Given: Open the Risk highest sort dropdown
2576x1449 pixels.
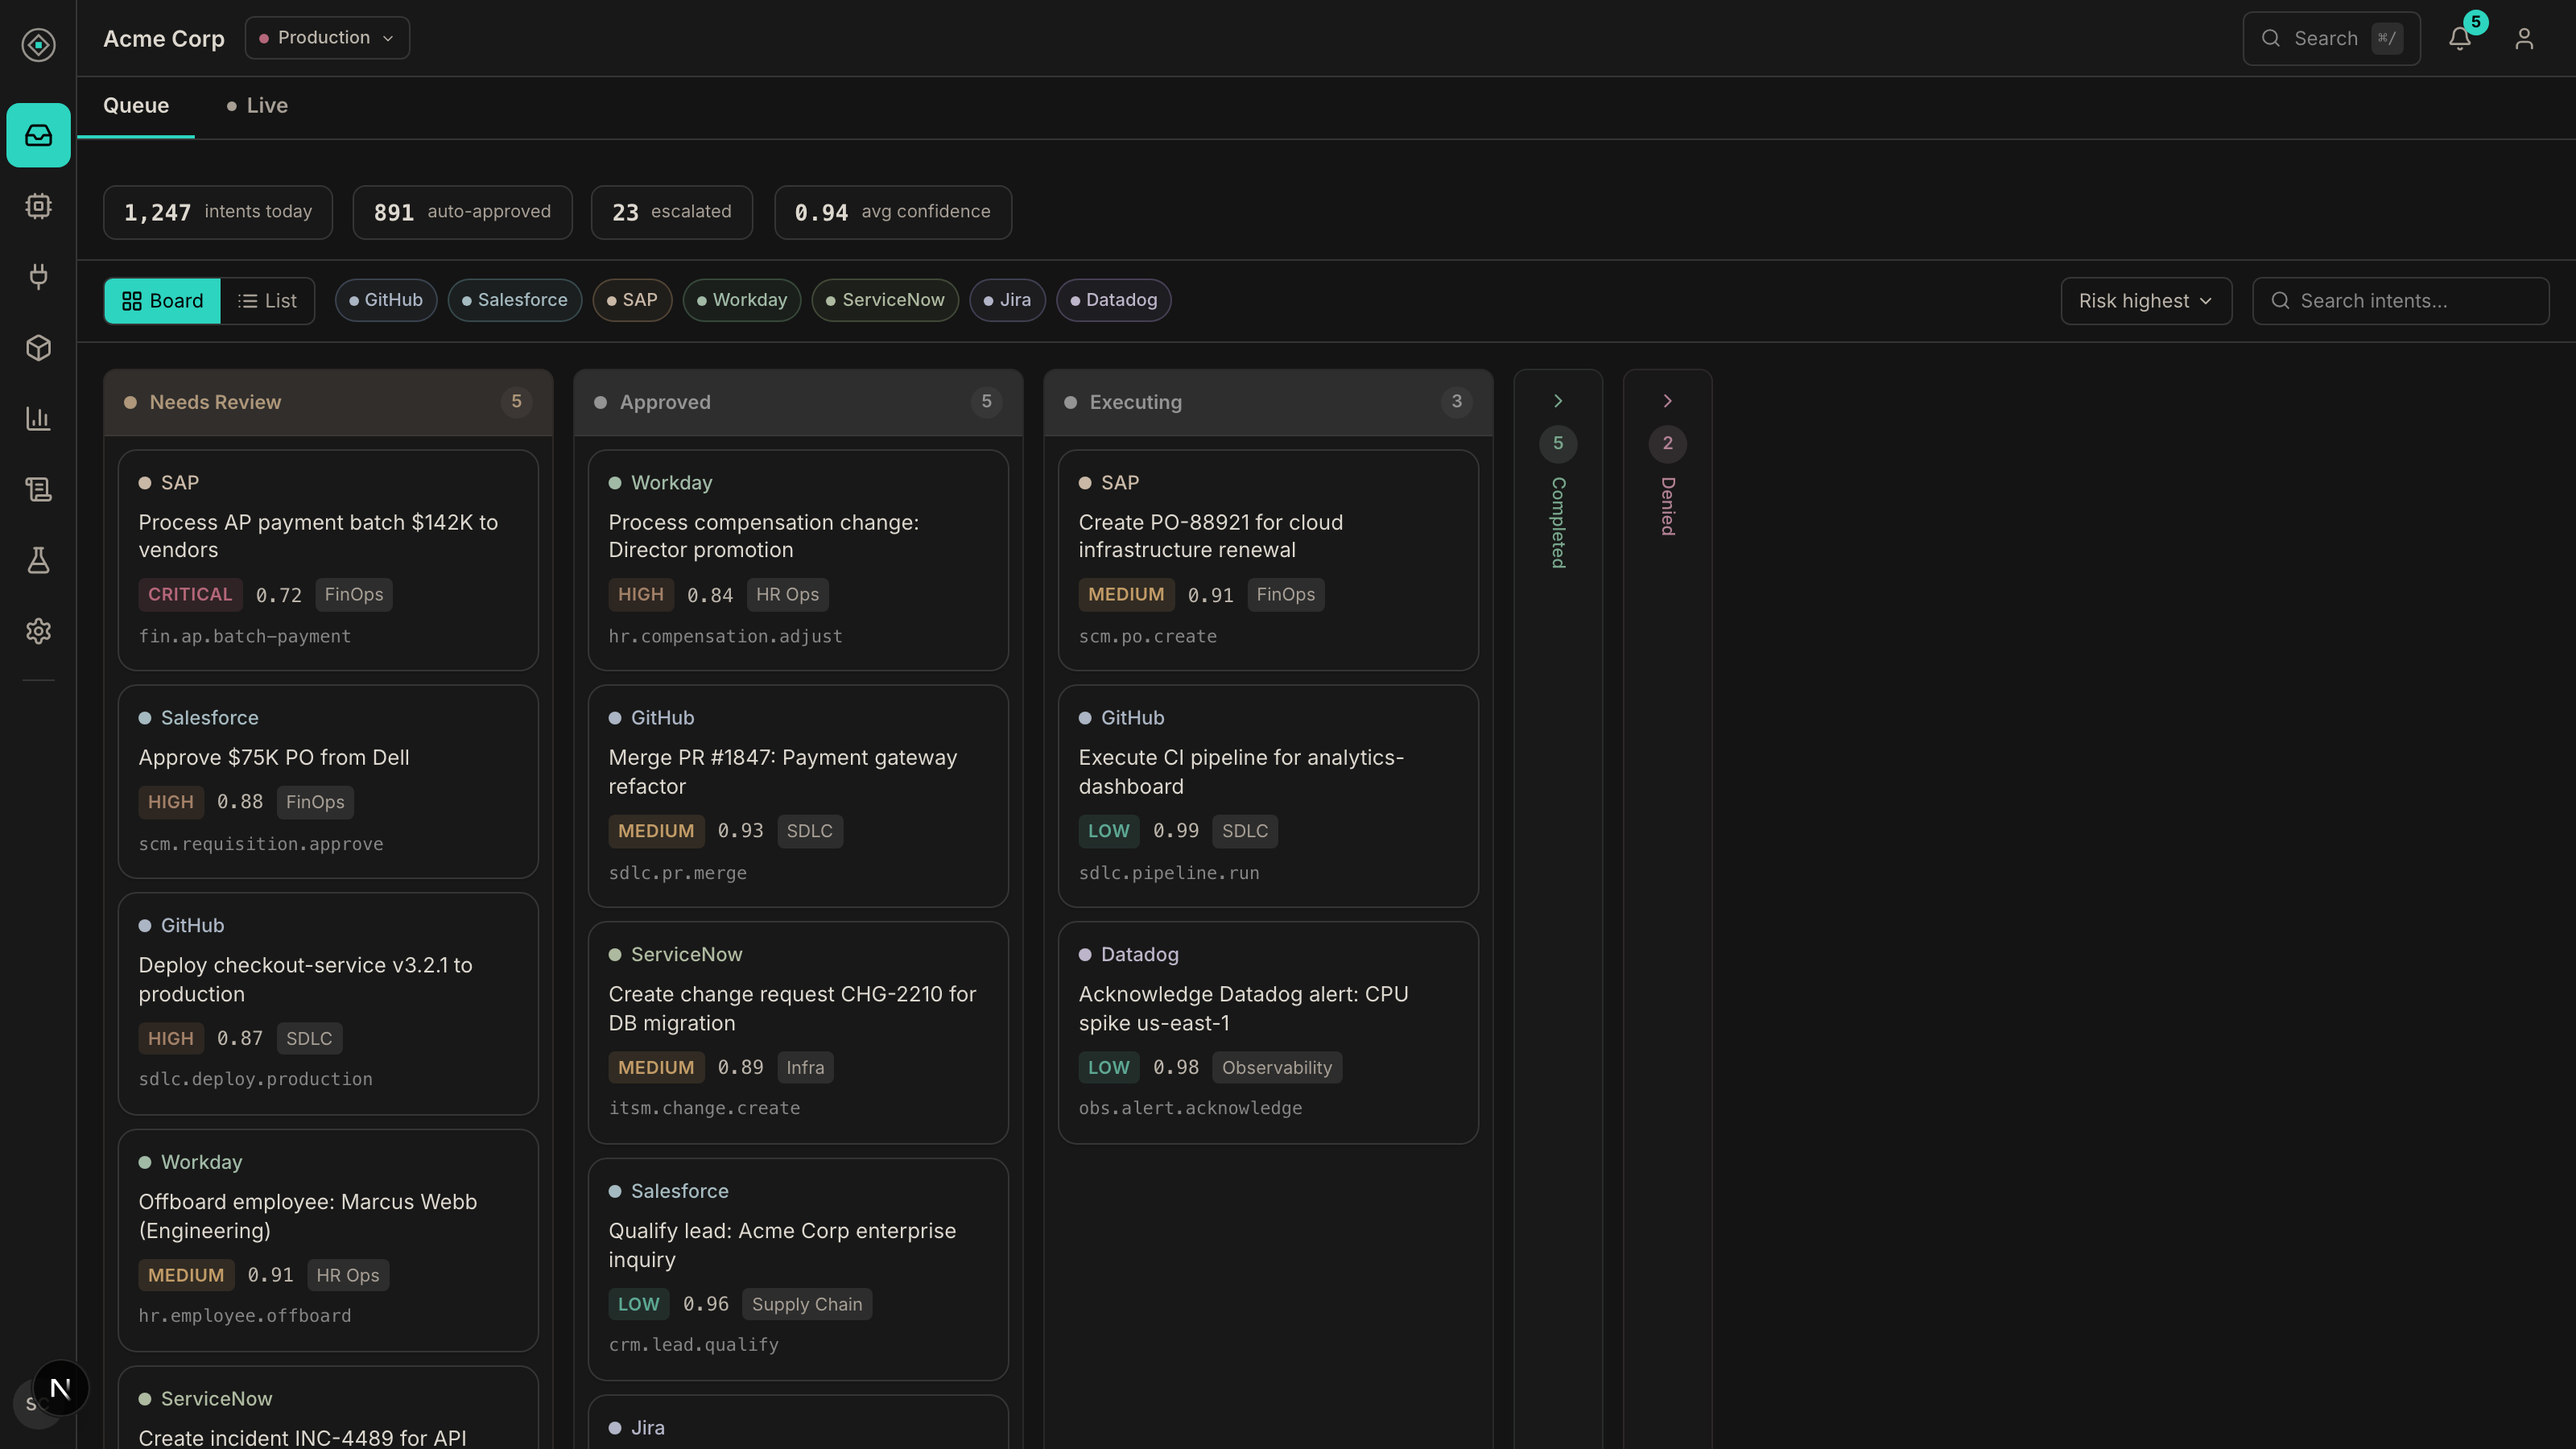Looking at the screenshot, I should coord(2146,301).
